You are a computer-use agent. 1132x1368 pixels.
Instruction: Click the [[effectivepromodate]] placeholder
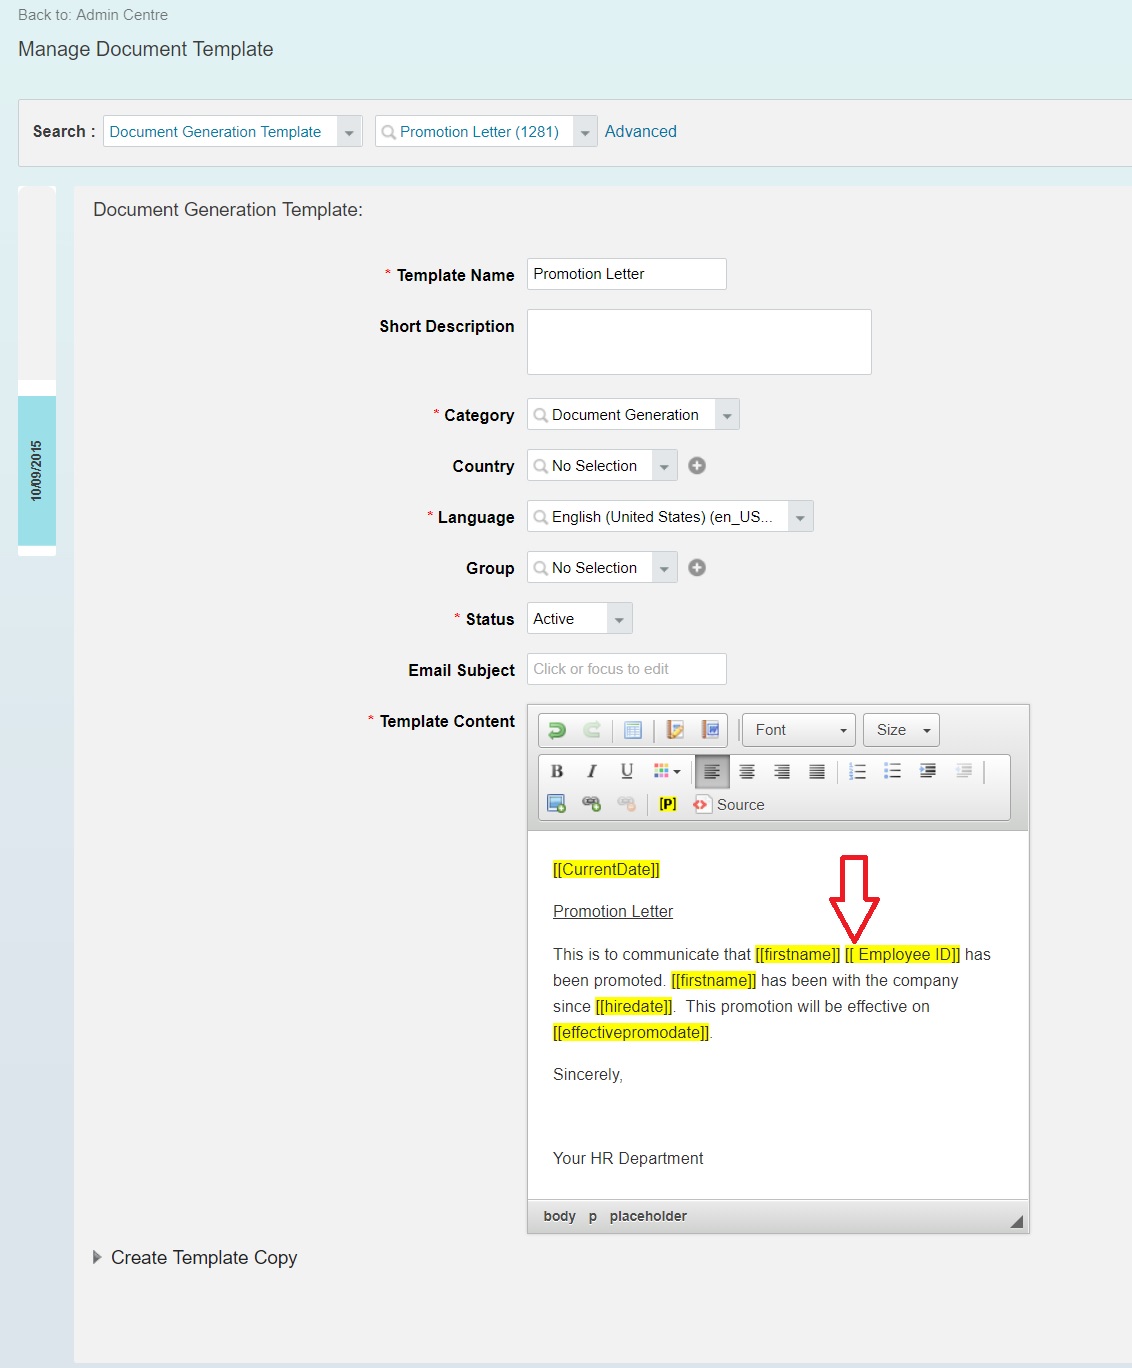[631, 1032]
